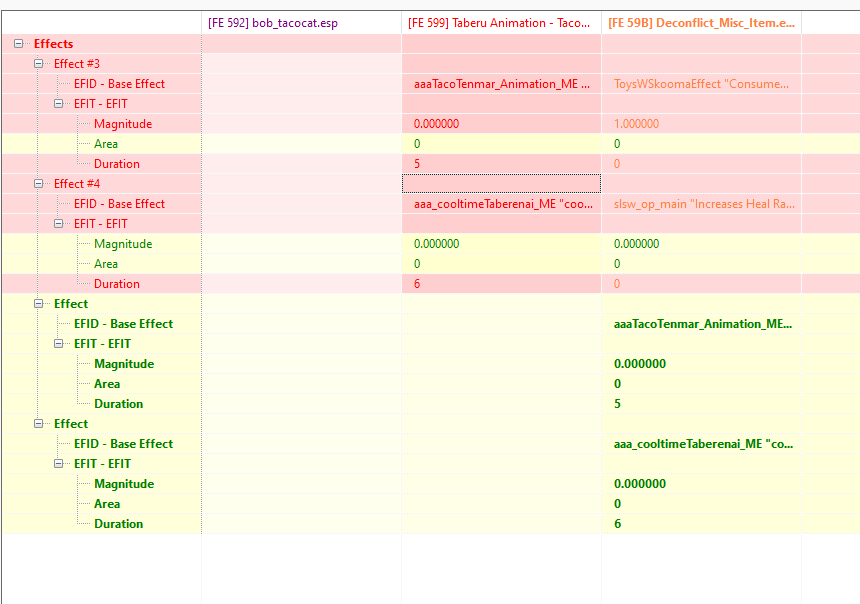
Task: Collapse the last bold Effect node containing Duration 6
Action: (38, 424)
